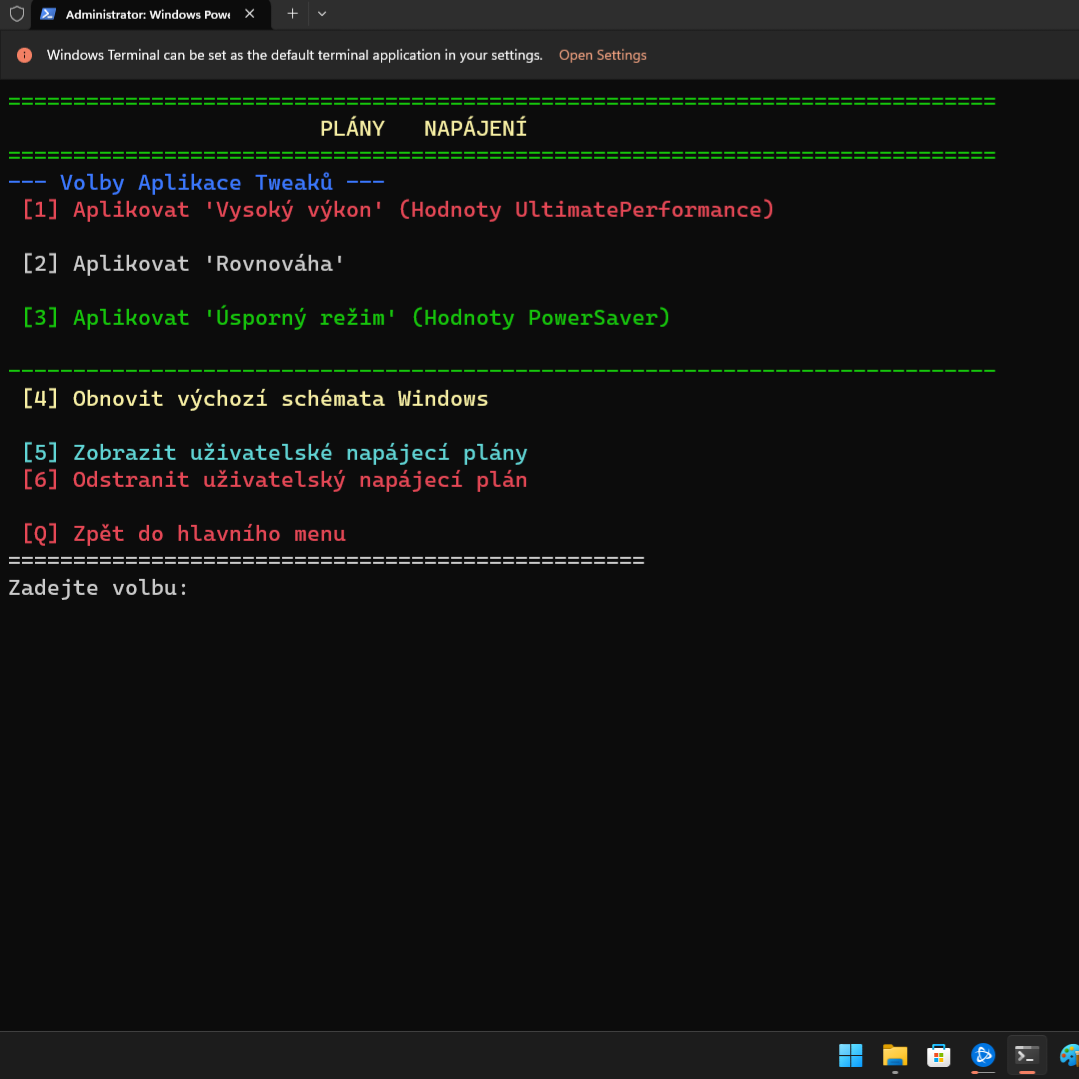The width and height of the screenshot is (1079, 1079).
Task: Open Microsoft Store from the taskbar
Action: tap(938, 1055)
